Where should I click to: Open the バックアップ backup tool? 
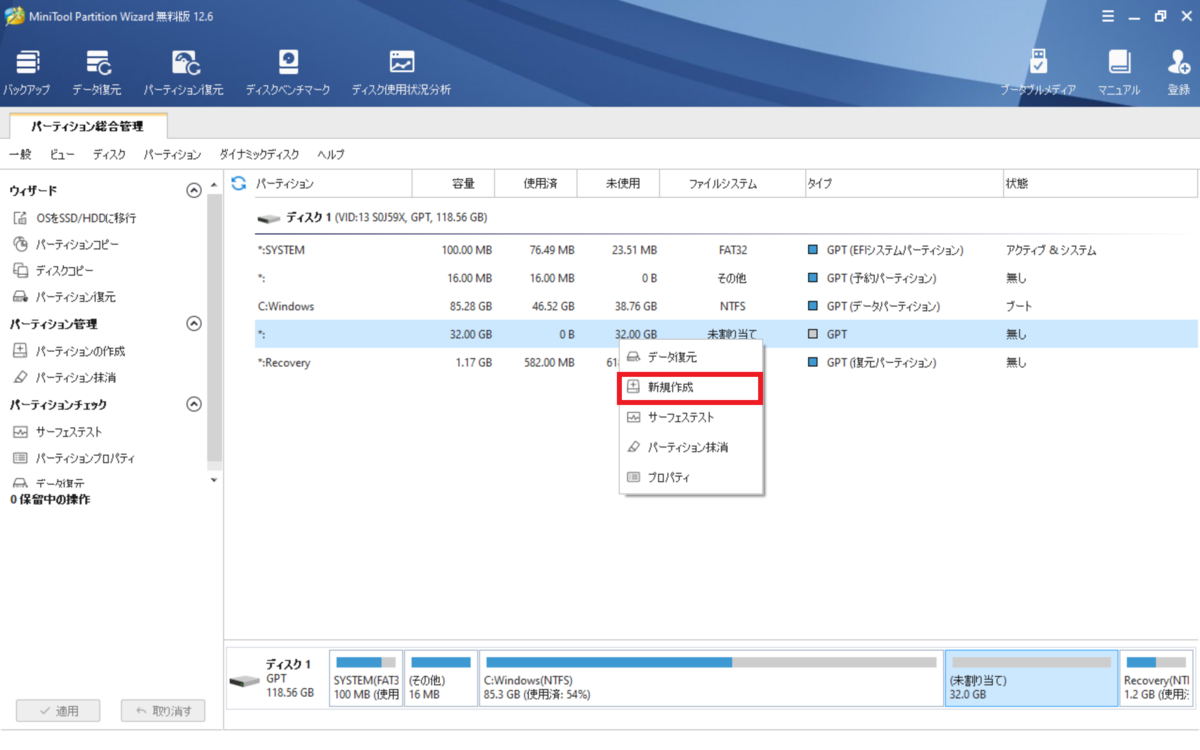(27, 72)
